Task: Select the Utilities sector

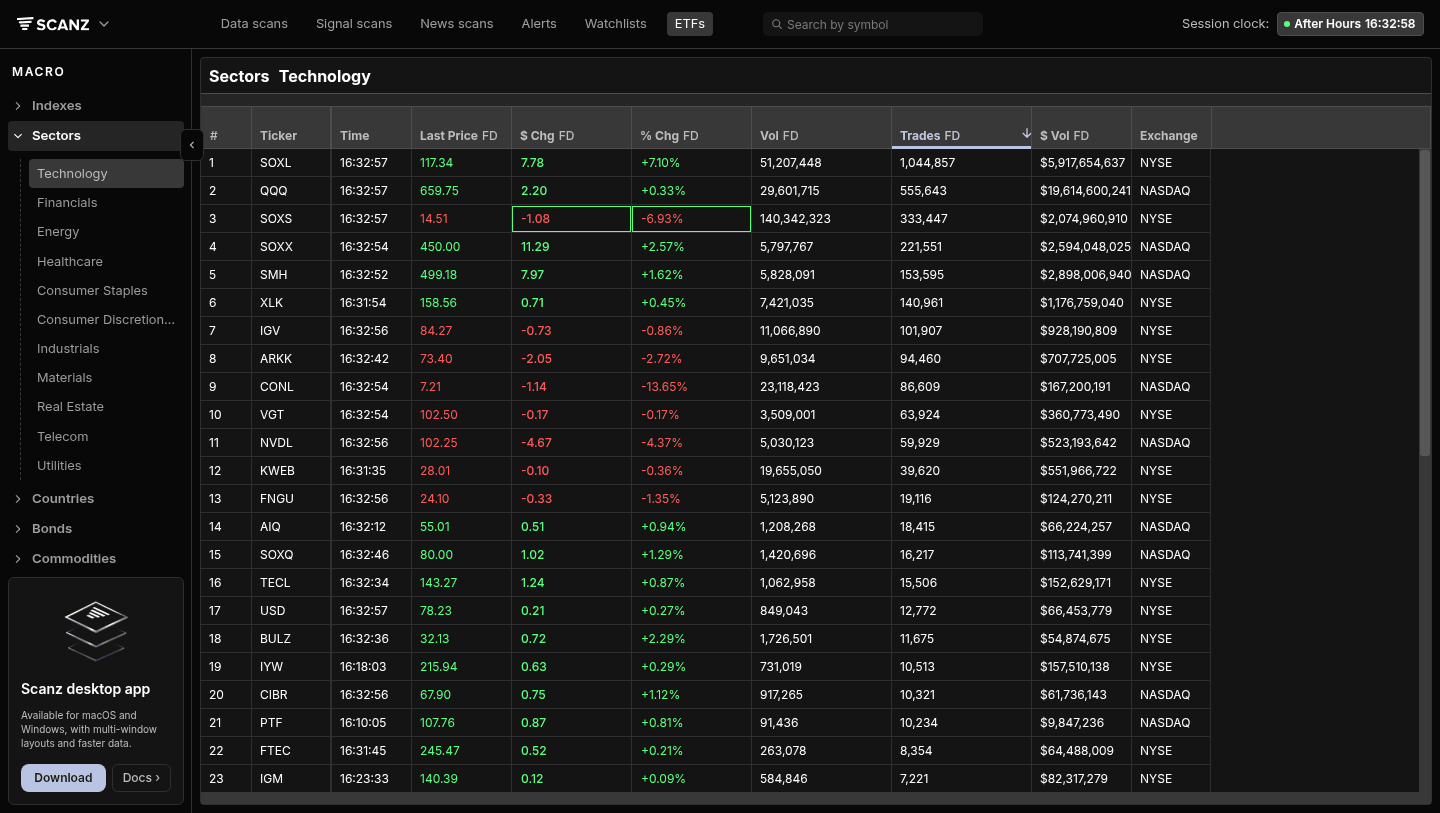Action: pos(106,466)
